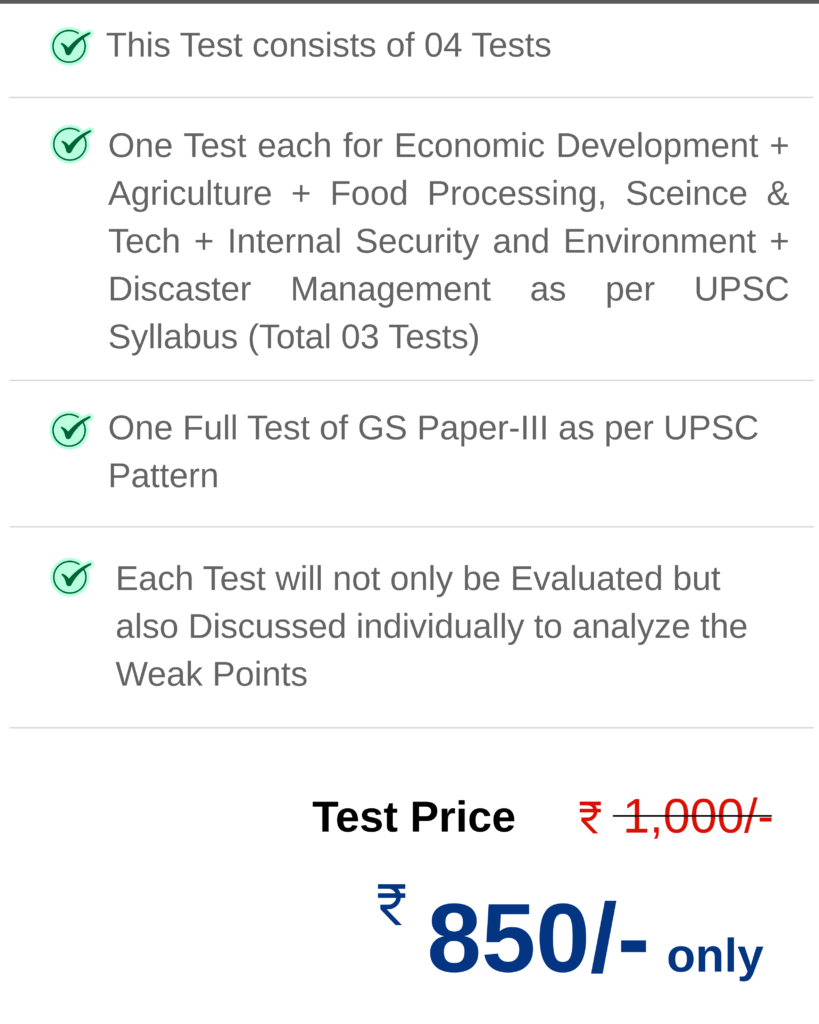The height and width of the screenshot is (1024, 819).
Task: Click the "One Full Test of GS Paper-III" line
Action: coord(432,428)
